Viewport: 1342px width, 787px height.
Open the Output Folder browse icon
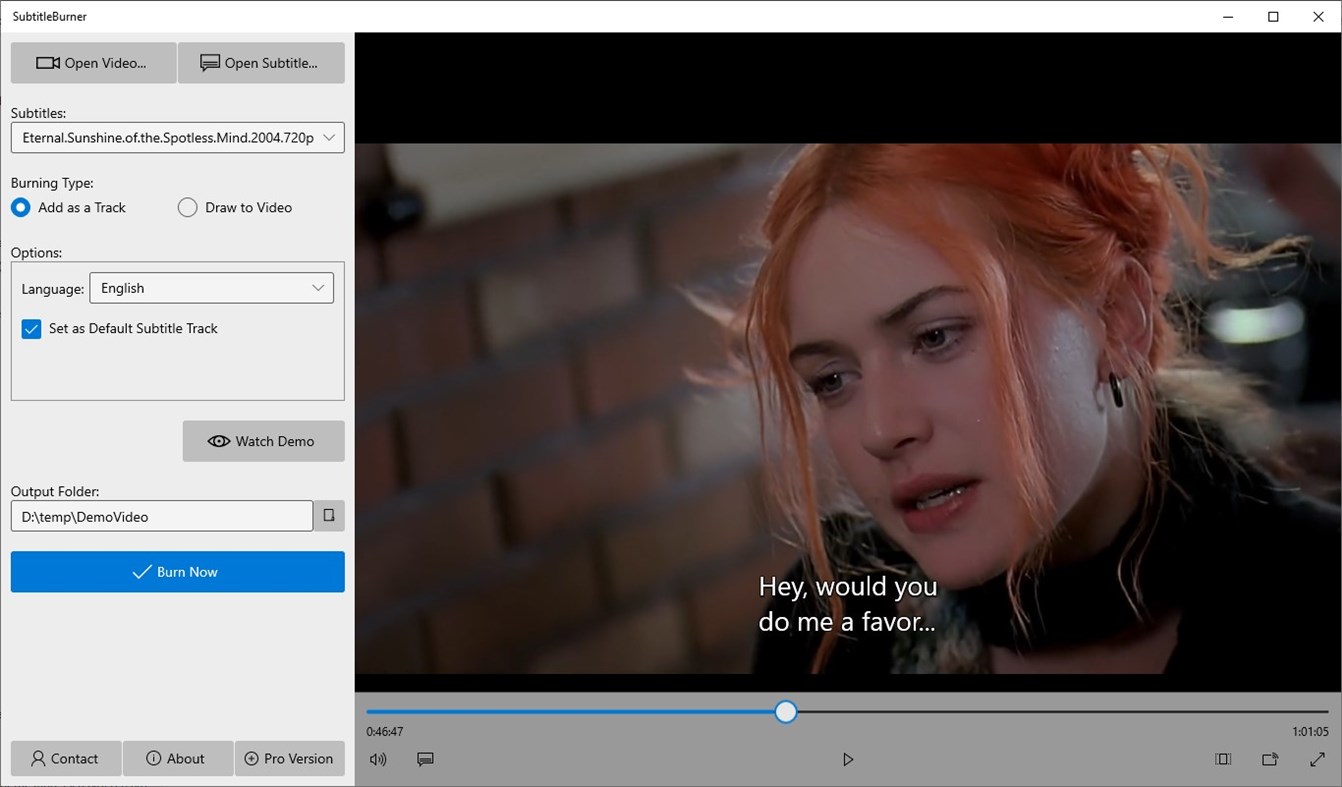tap(328, 515)
